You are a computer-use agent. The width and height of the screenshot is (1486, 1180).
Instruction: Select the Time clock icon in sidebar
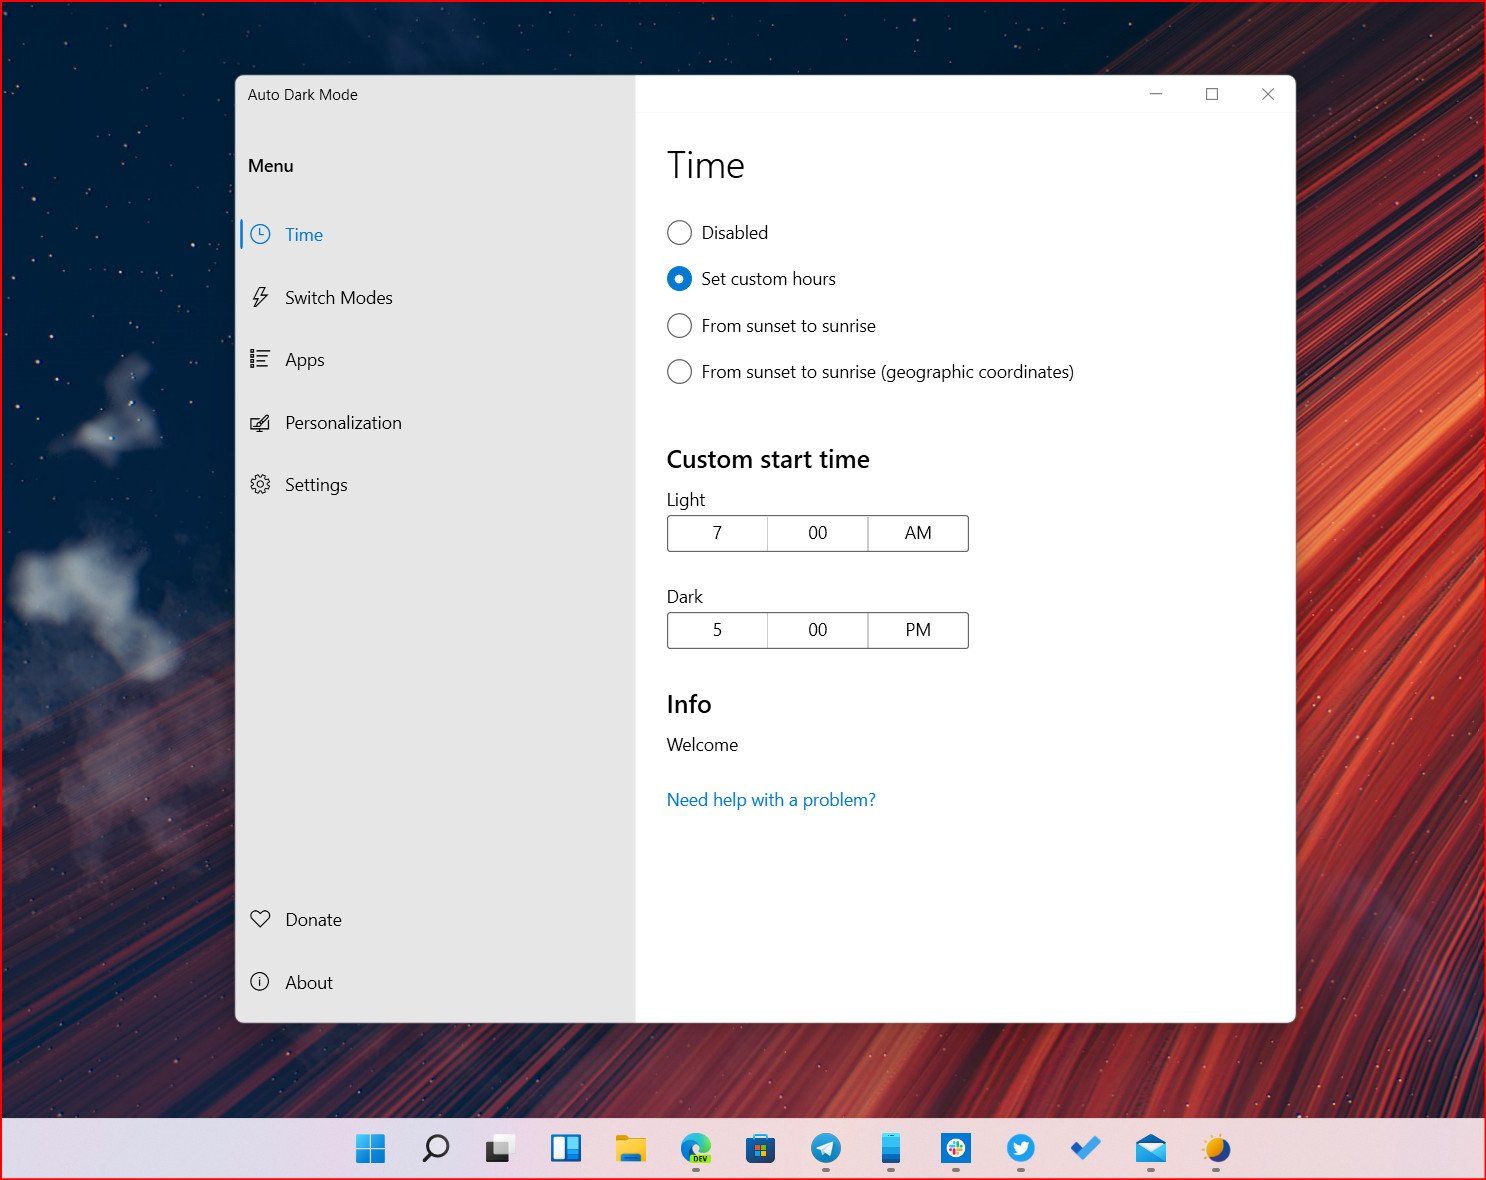click(x=260, y=234)
